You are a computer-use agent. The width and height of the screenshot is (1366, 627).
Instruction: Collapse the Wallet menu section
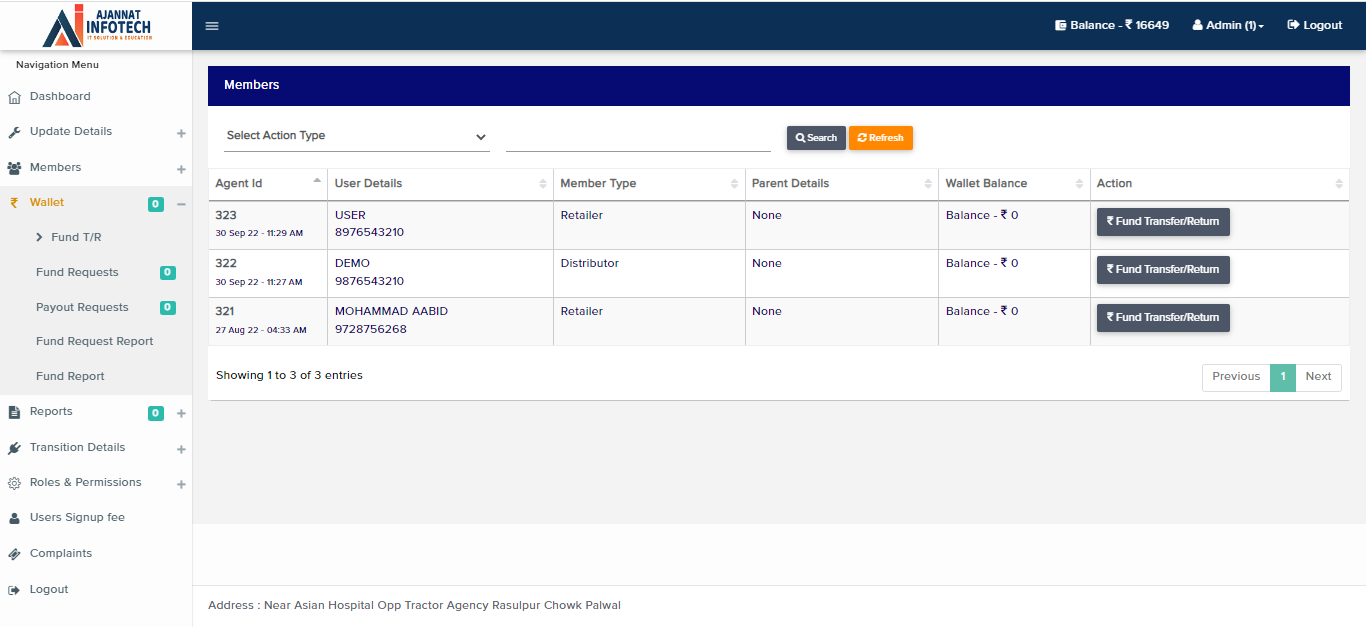(181, 204)
